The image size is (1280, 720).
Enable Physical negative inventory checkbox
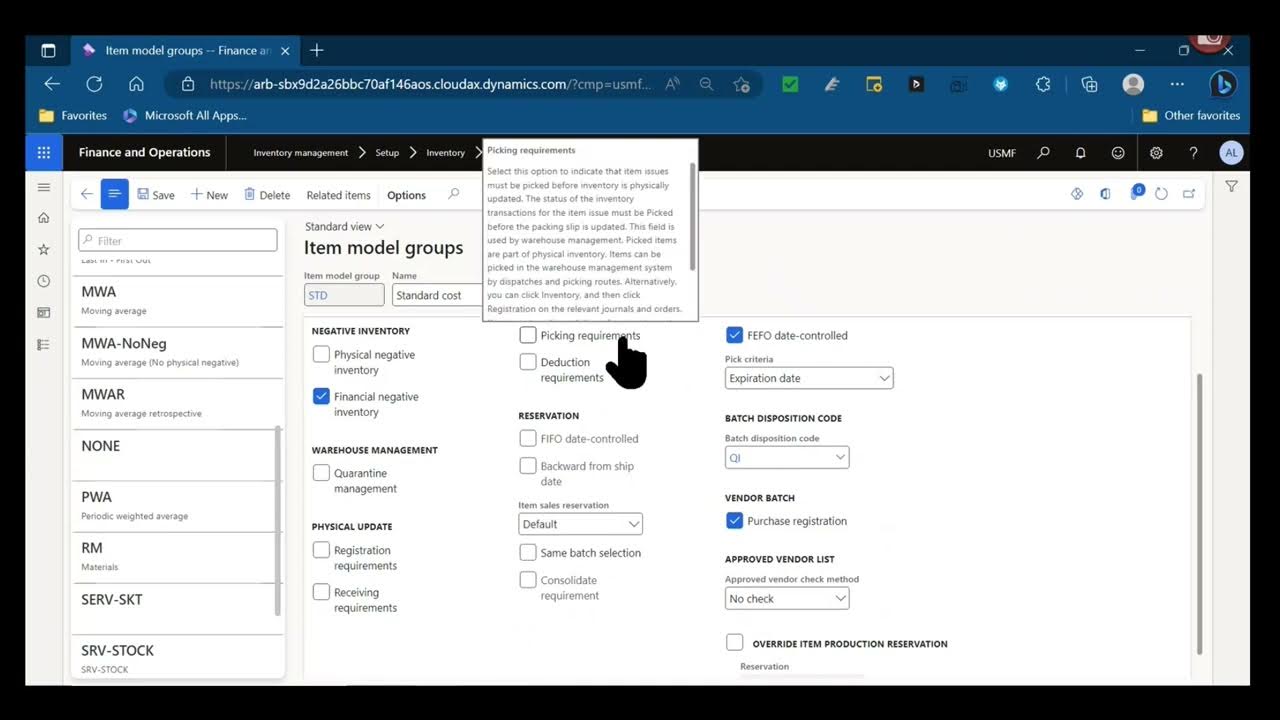point(321,354)
